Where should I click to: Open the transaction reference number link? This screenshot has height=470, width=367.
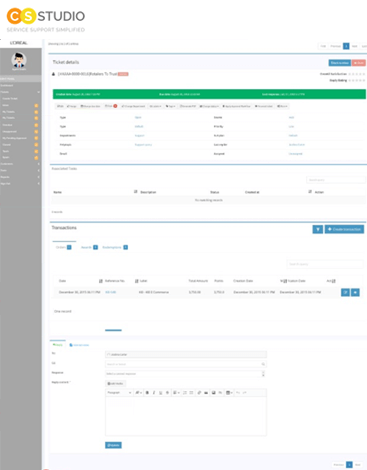tap(110, 292)
